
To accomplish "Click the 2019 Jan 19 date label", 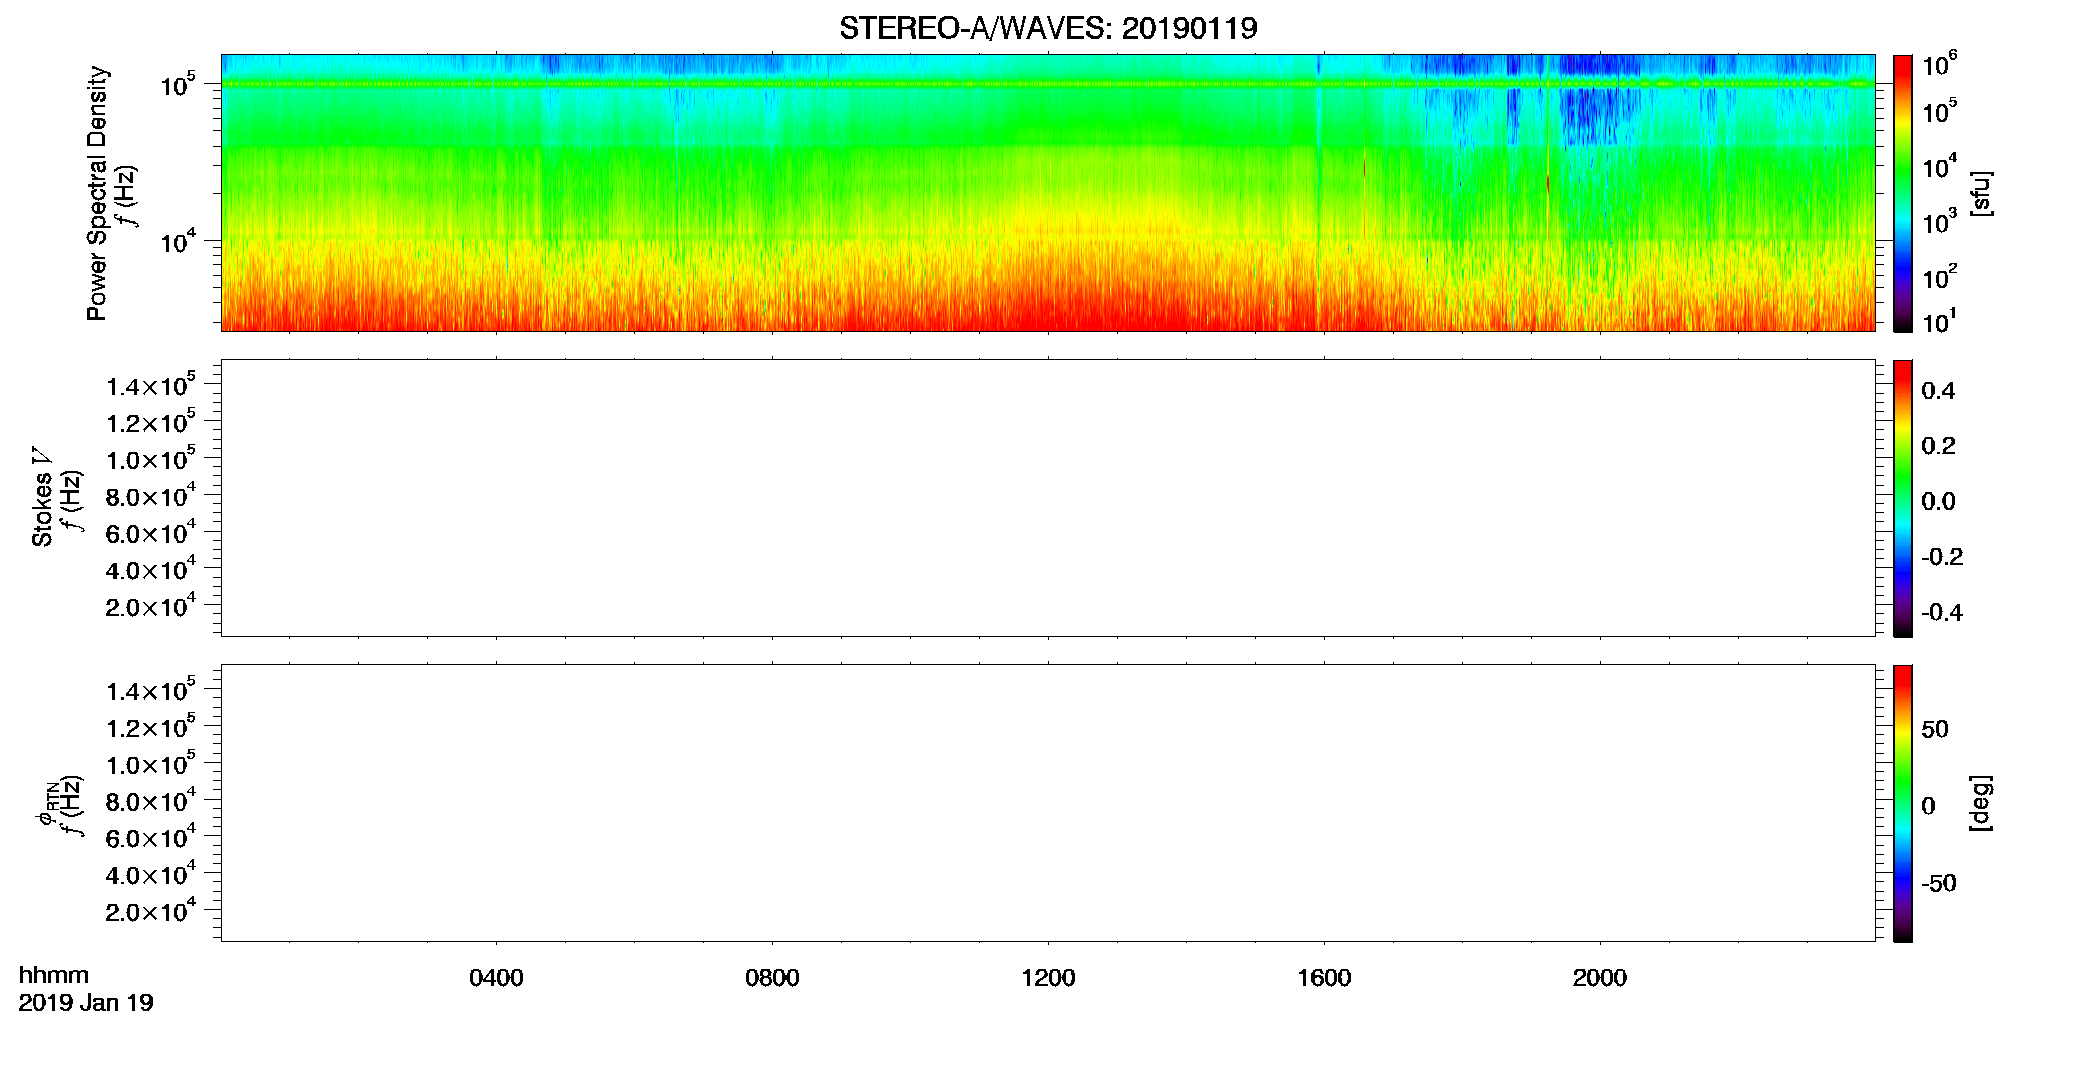I will (86, 1003).
